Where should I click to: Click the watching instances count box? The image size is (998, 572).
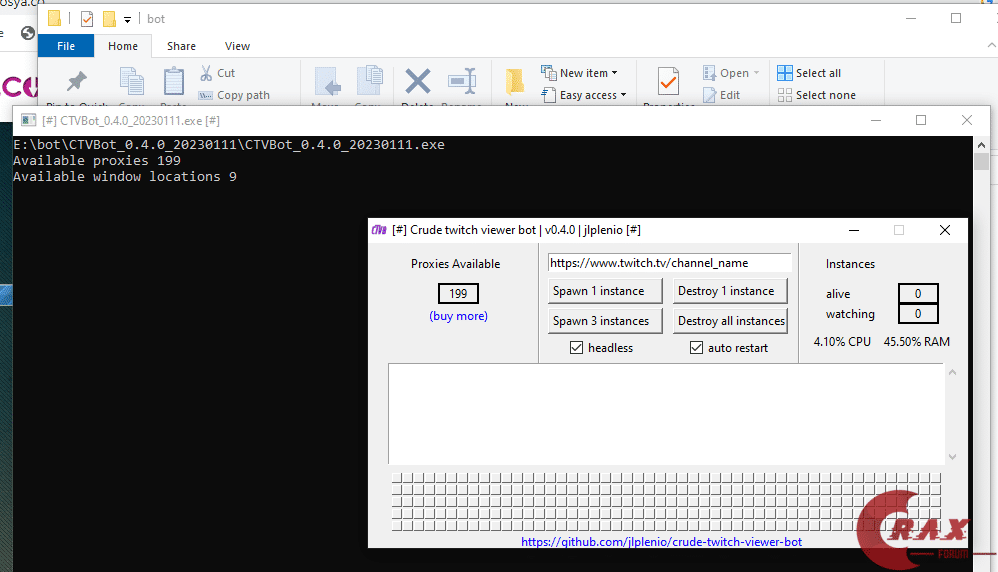[918, 314]
